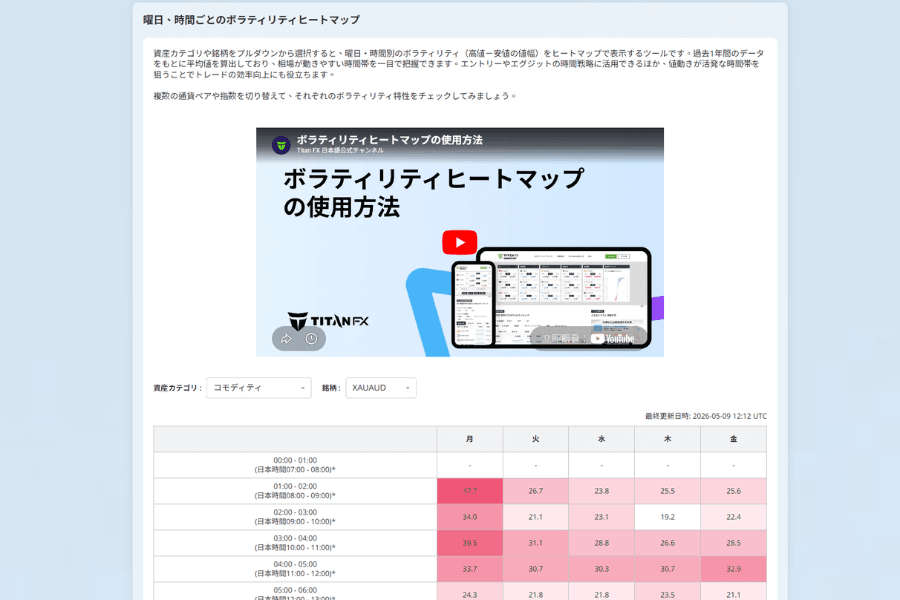The height and width of the screenshot is (600, 900).
Task: Click the heatmap cell with value 31.1
Action: click(536, 543)
